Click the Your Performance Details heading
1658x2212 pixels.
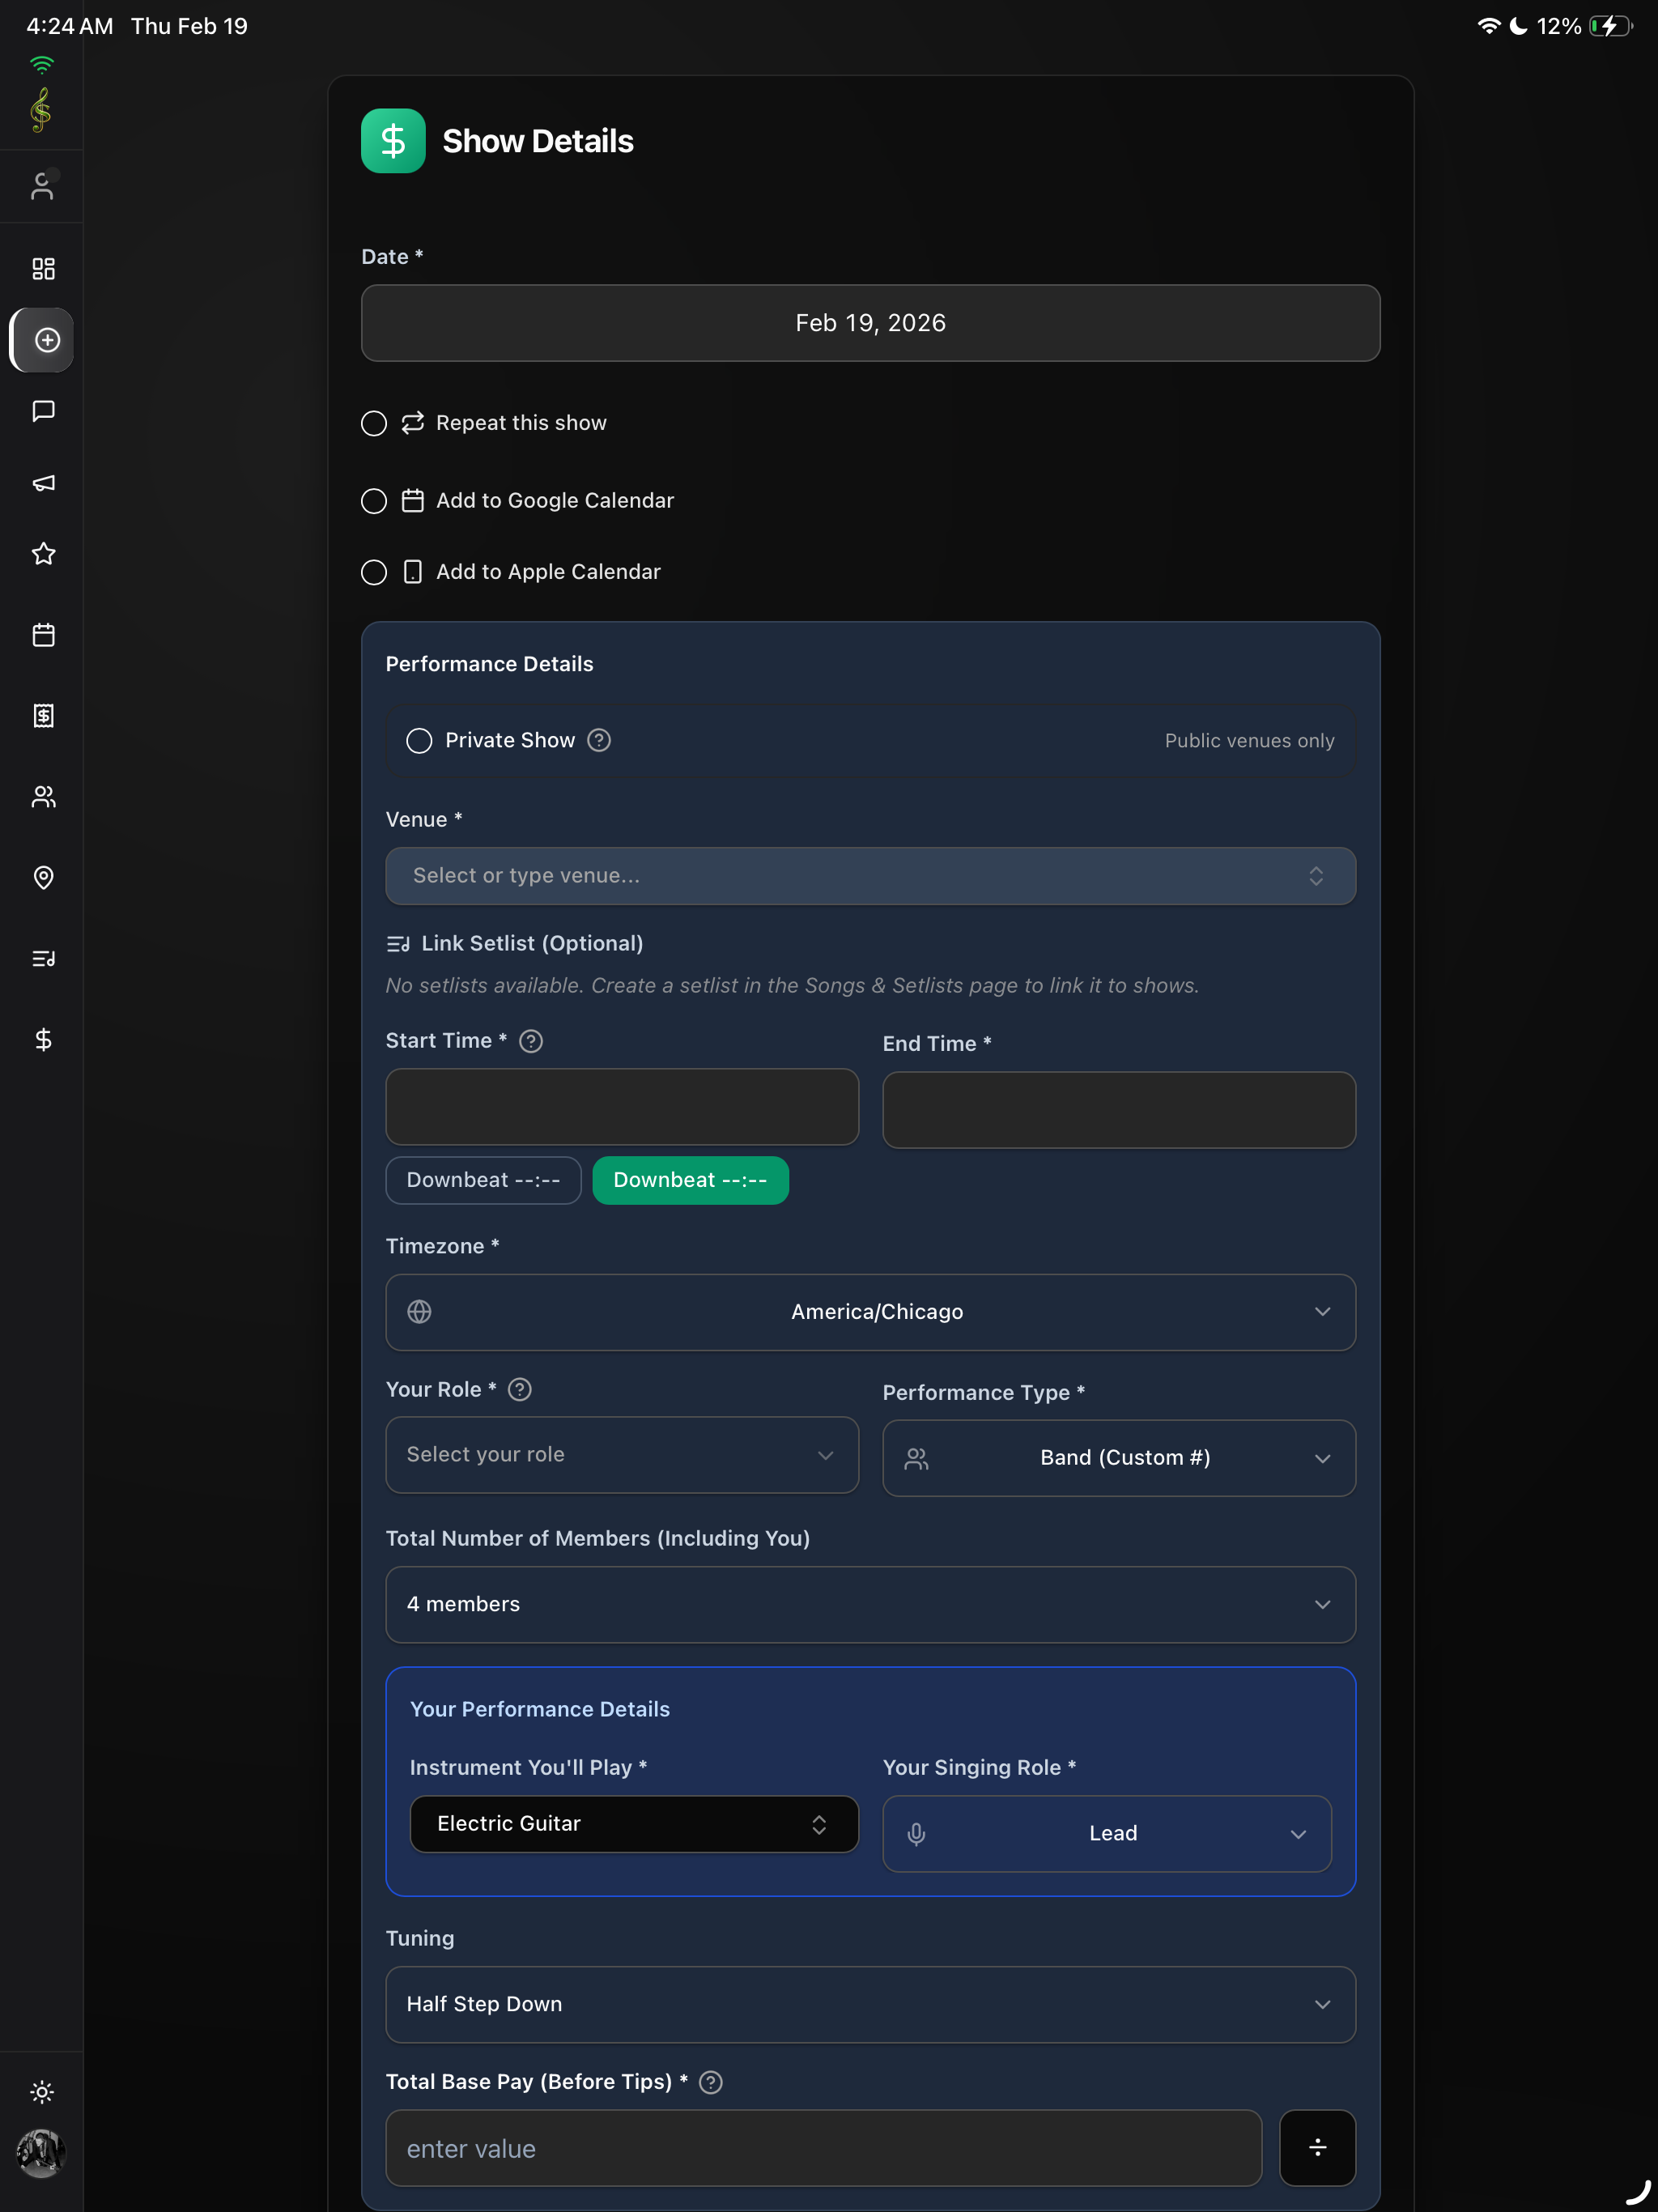coord(540,1709)
